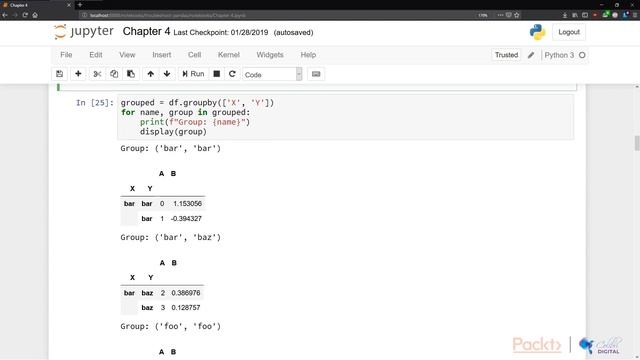The image size is (640, 360).
Task: Copy selected cells icon
Action: coord(114,74)
